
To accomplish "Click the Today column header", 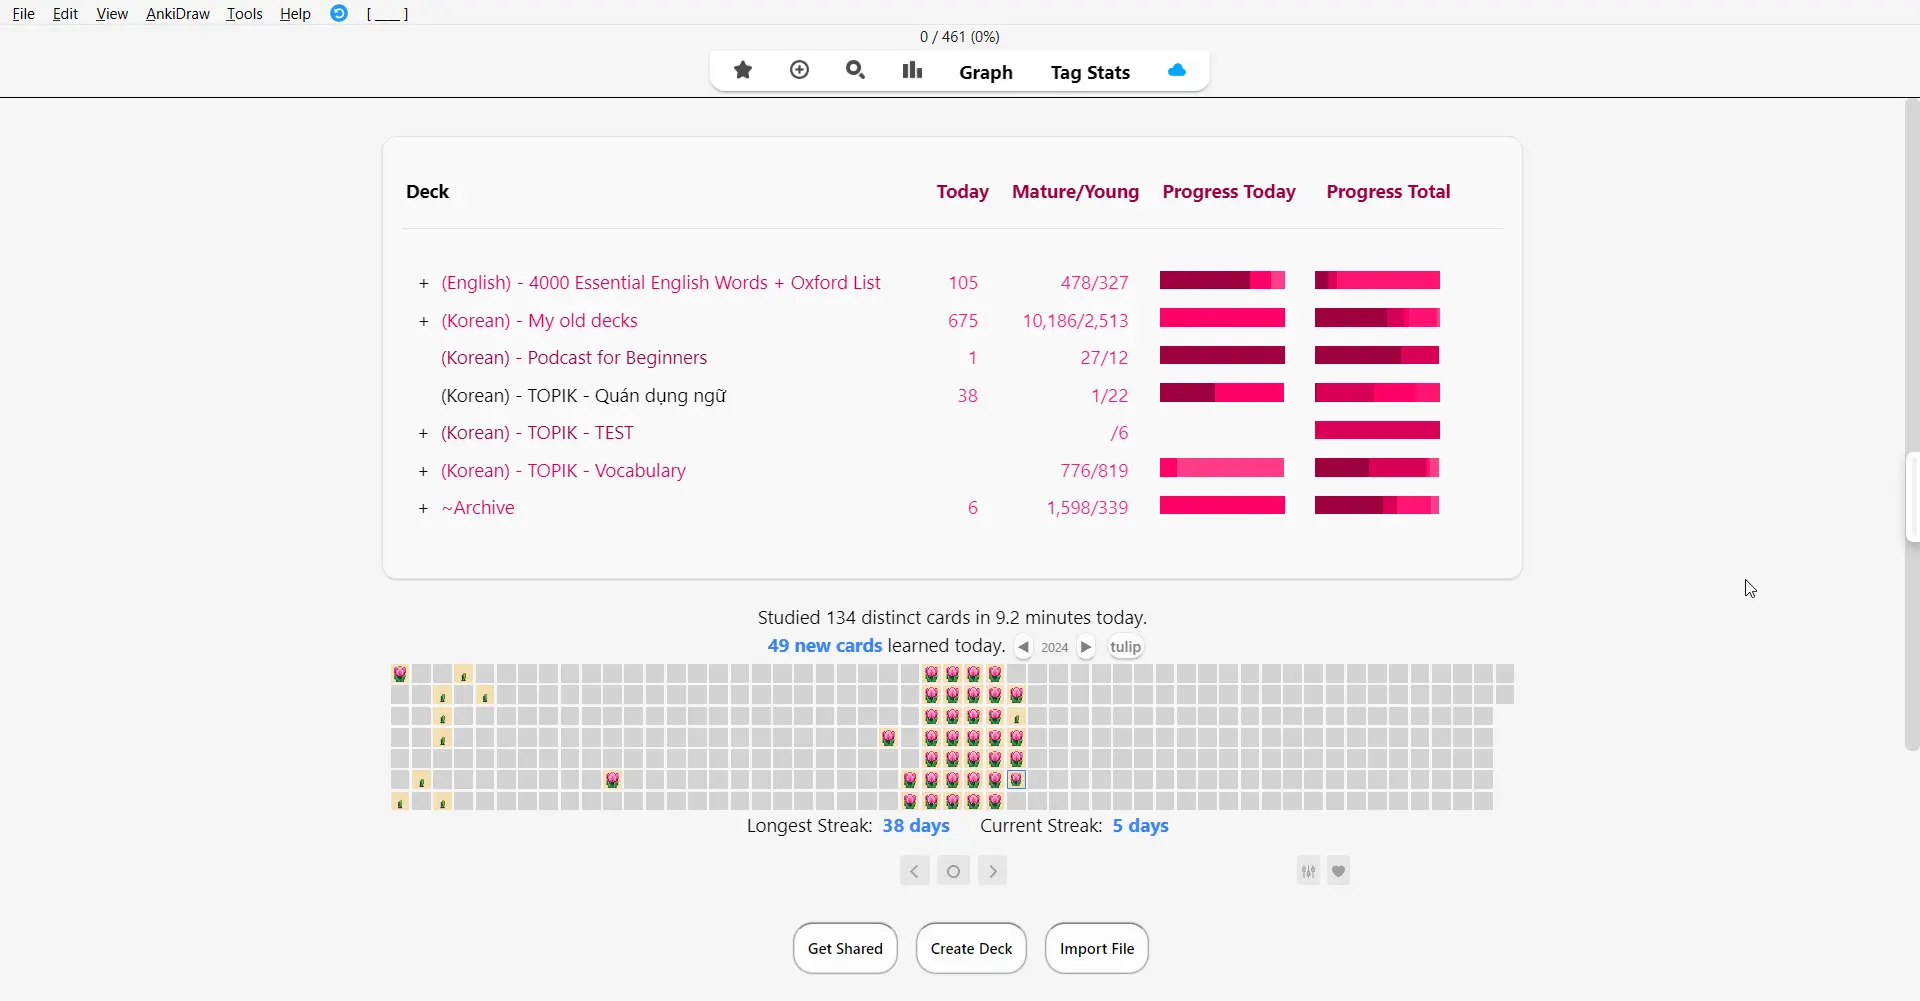I will point(962,192).
